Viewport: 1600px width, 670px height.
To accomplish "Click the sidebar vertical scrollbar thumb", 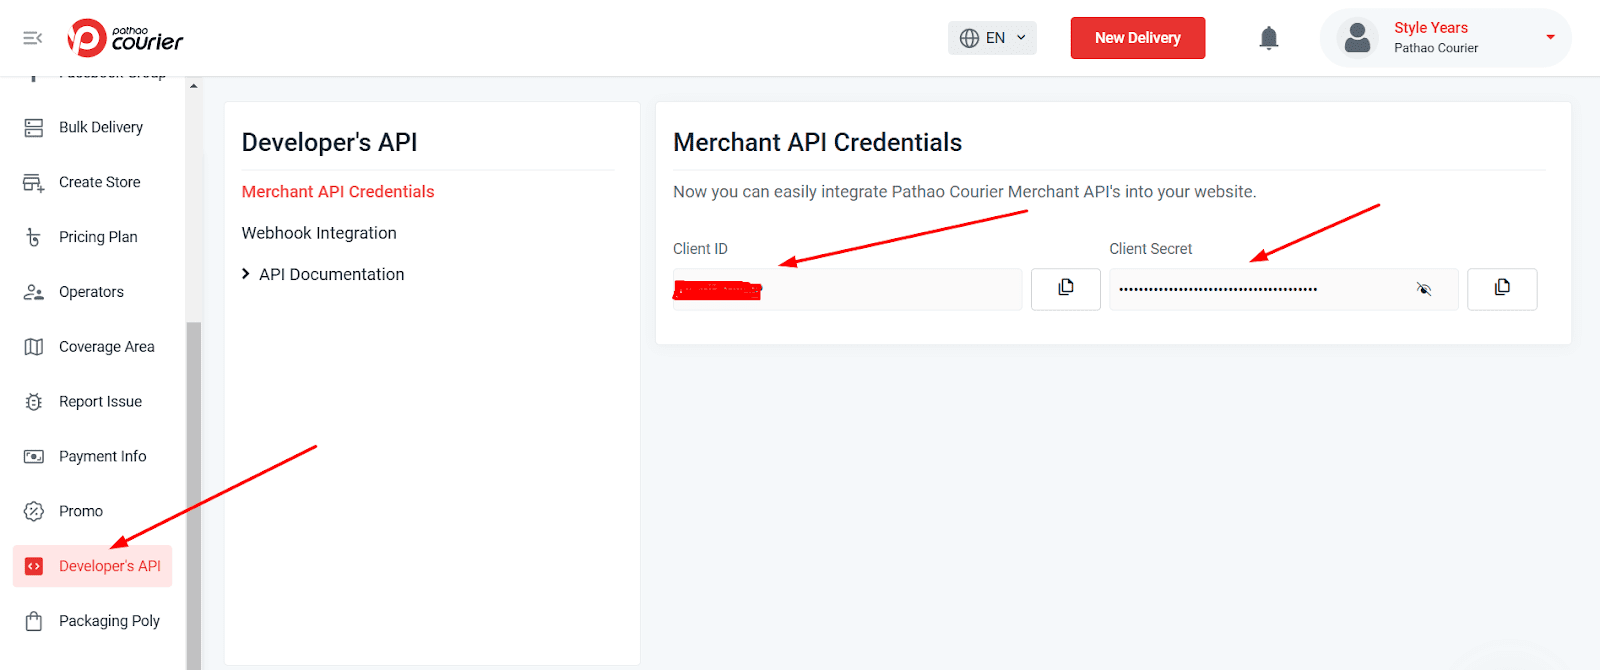I will click(x=193, y=496).
